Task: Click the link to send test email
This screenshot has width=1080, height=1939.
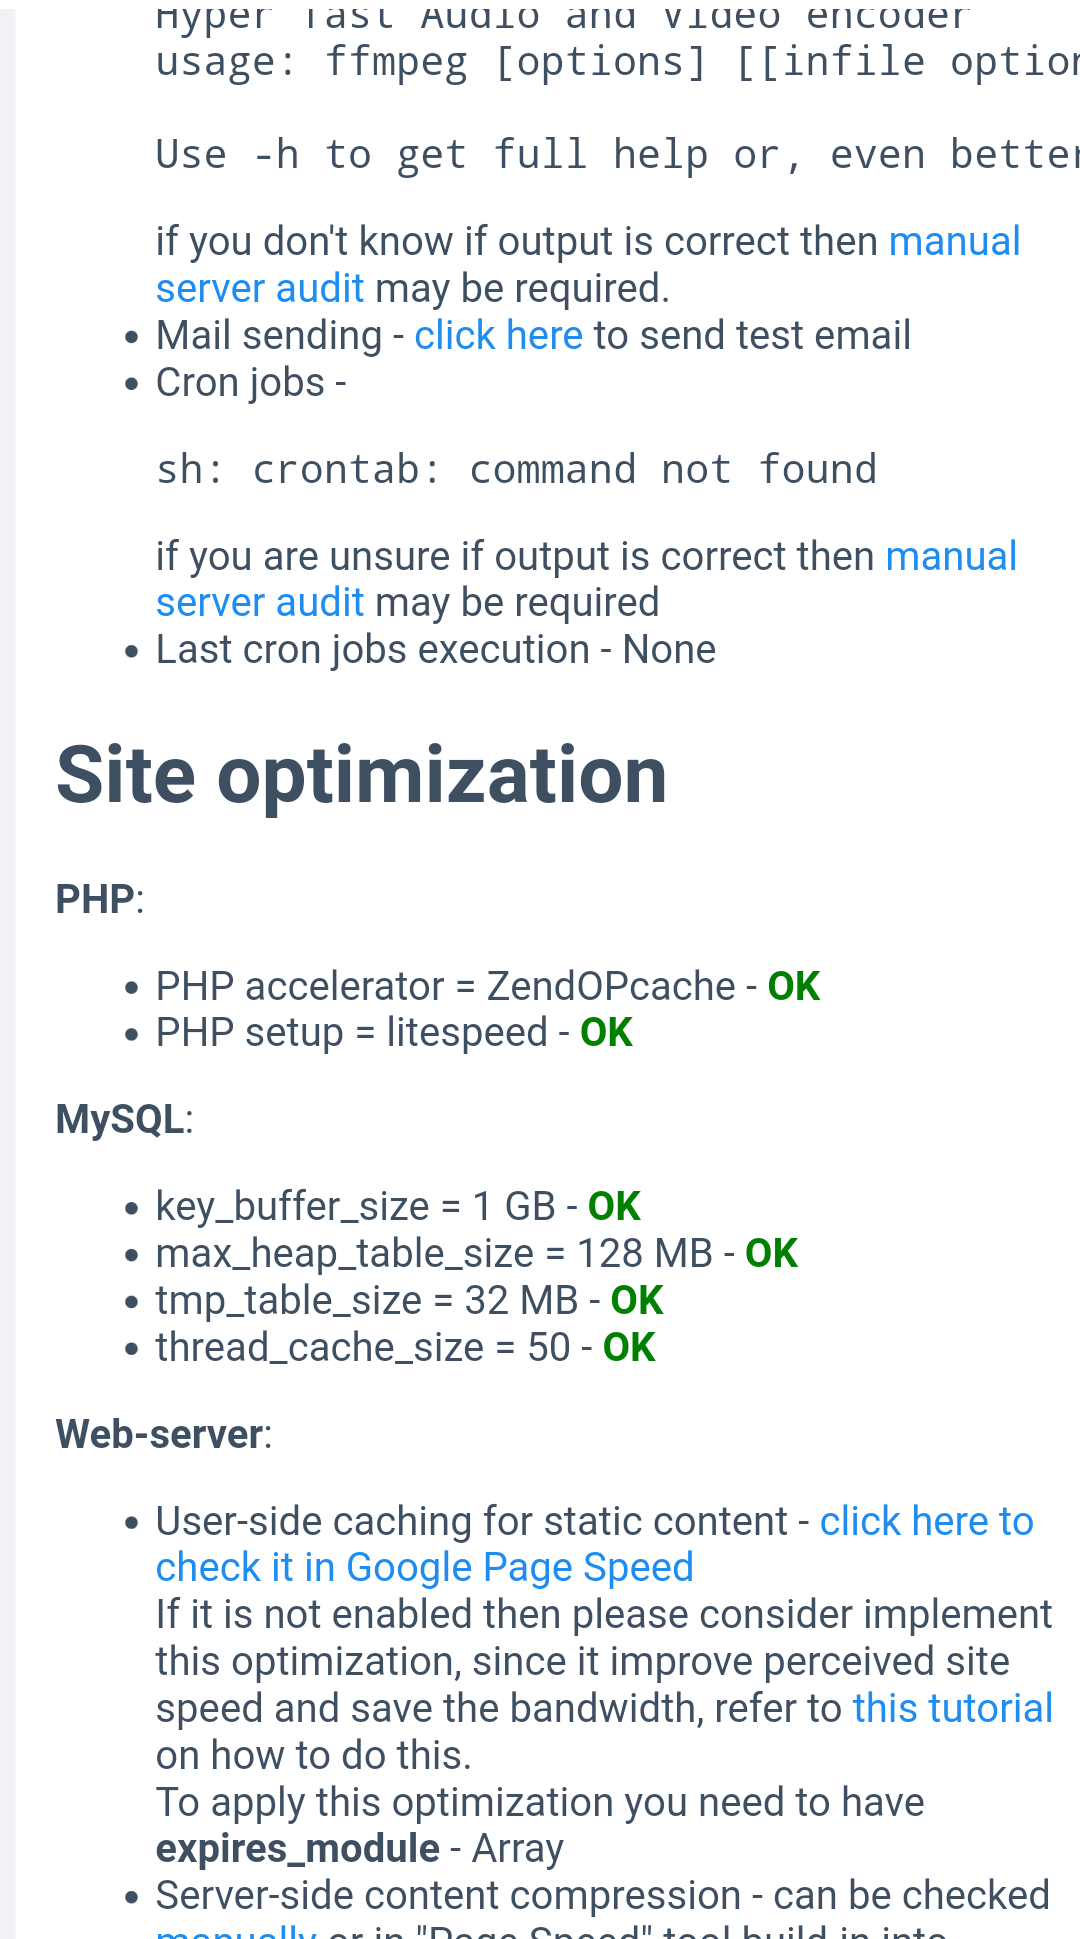Action: (x=498, y=336)
